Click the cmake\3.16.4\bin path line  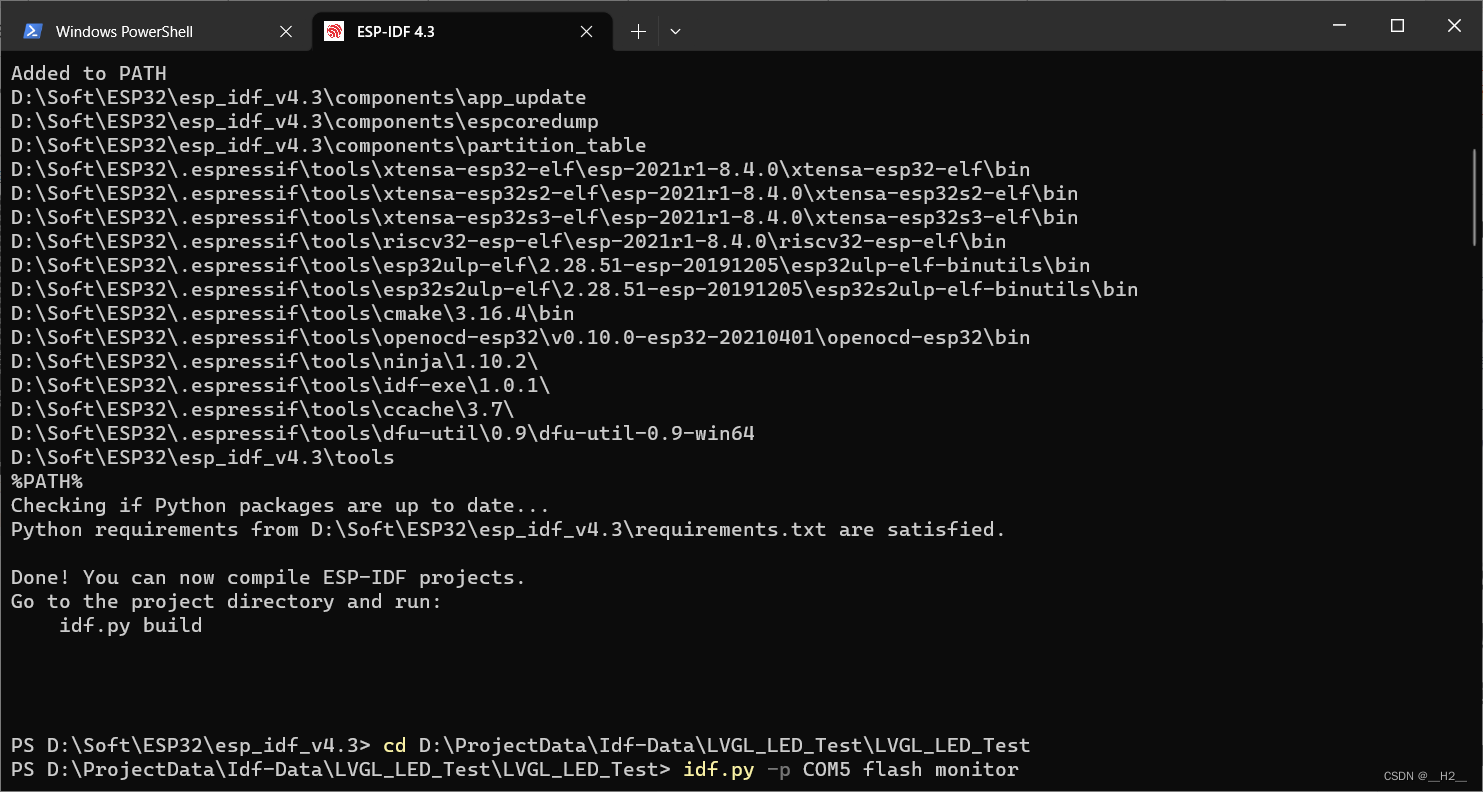point(293,313)
